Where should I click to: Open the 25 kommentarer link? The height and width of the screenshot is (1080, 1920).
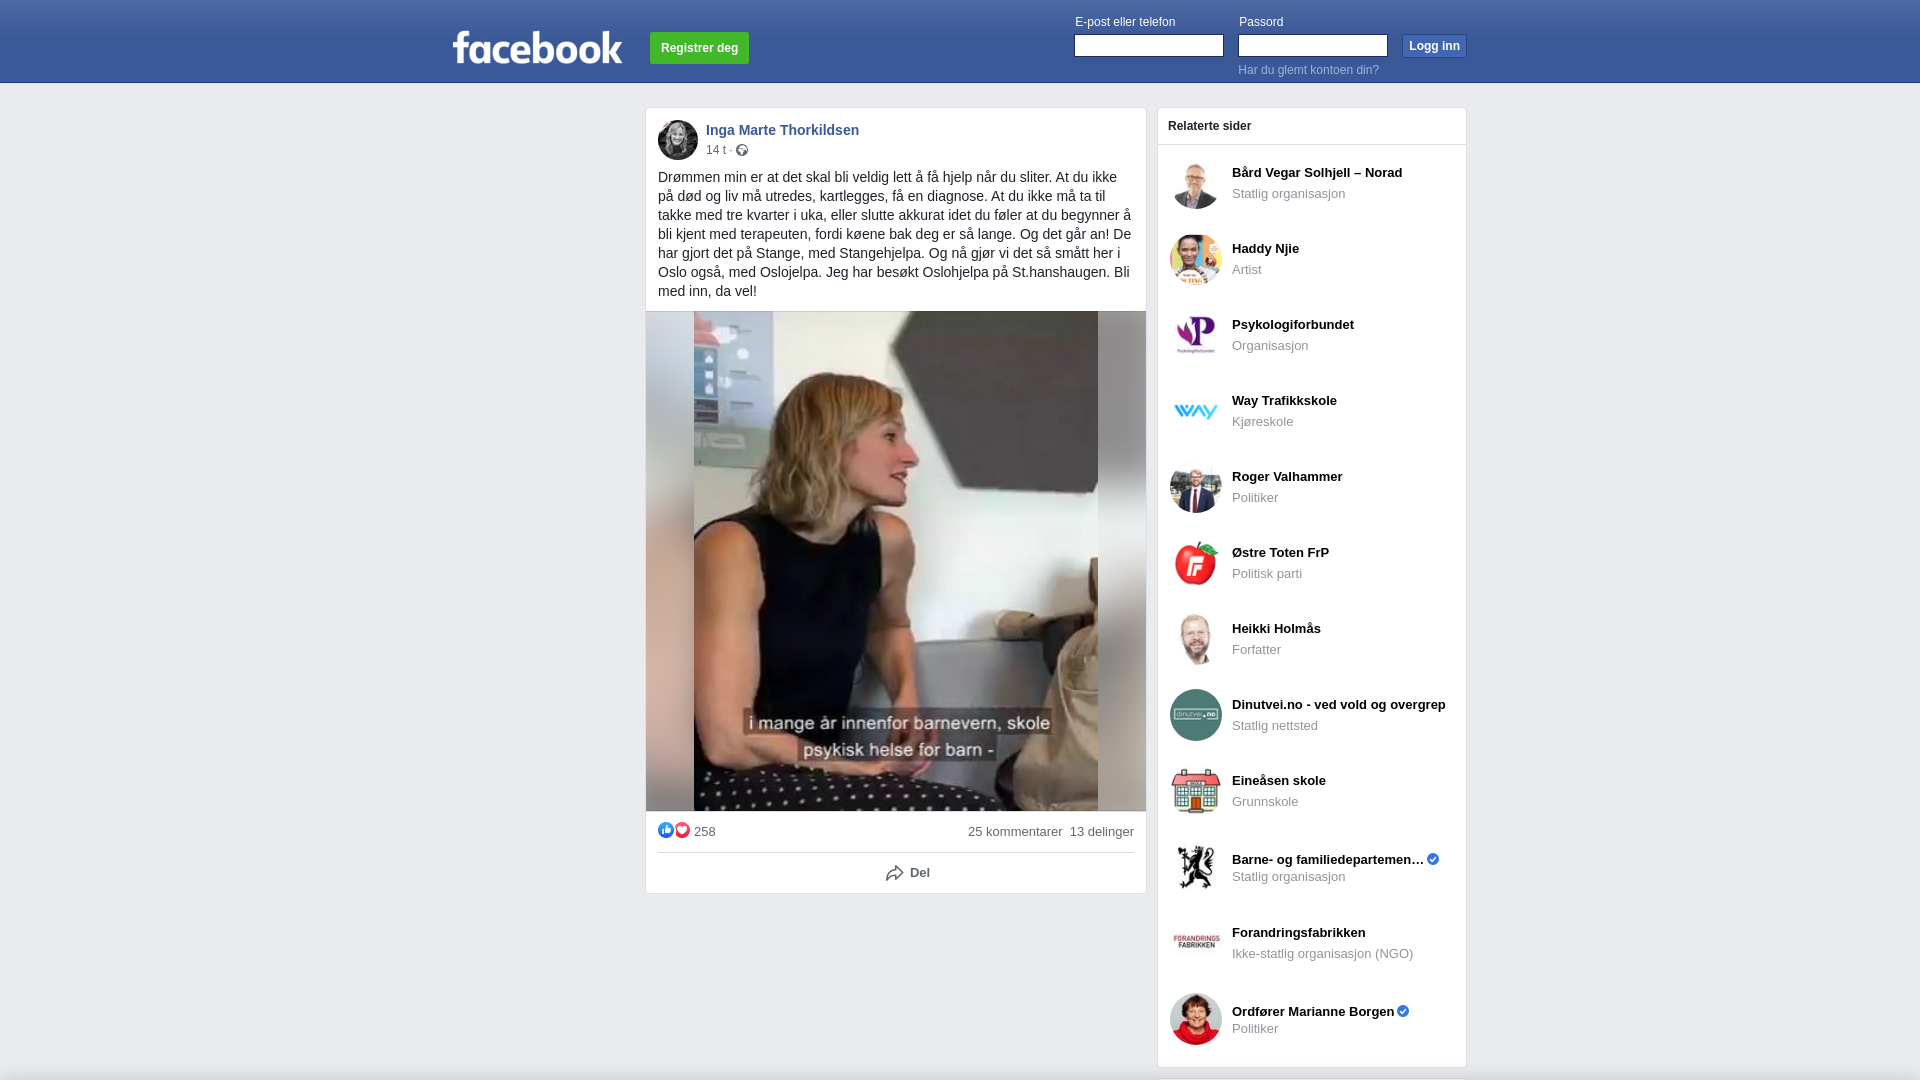pyautogui.click(x=1015, y=832)
